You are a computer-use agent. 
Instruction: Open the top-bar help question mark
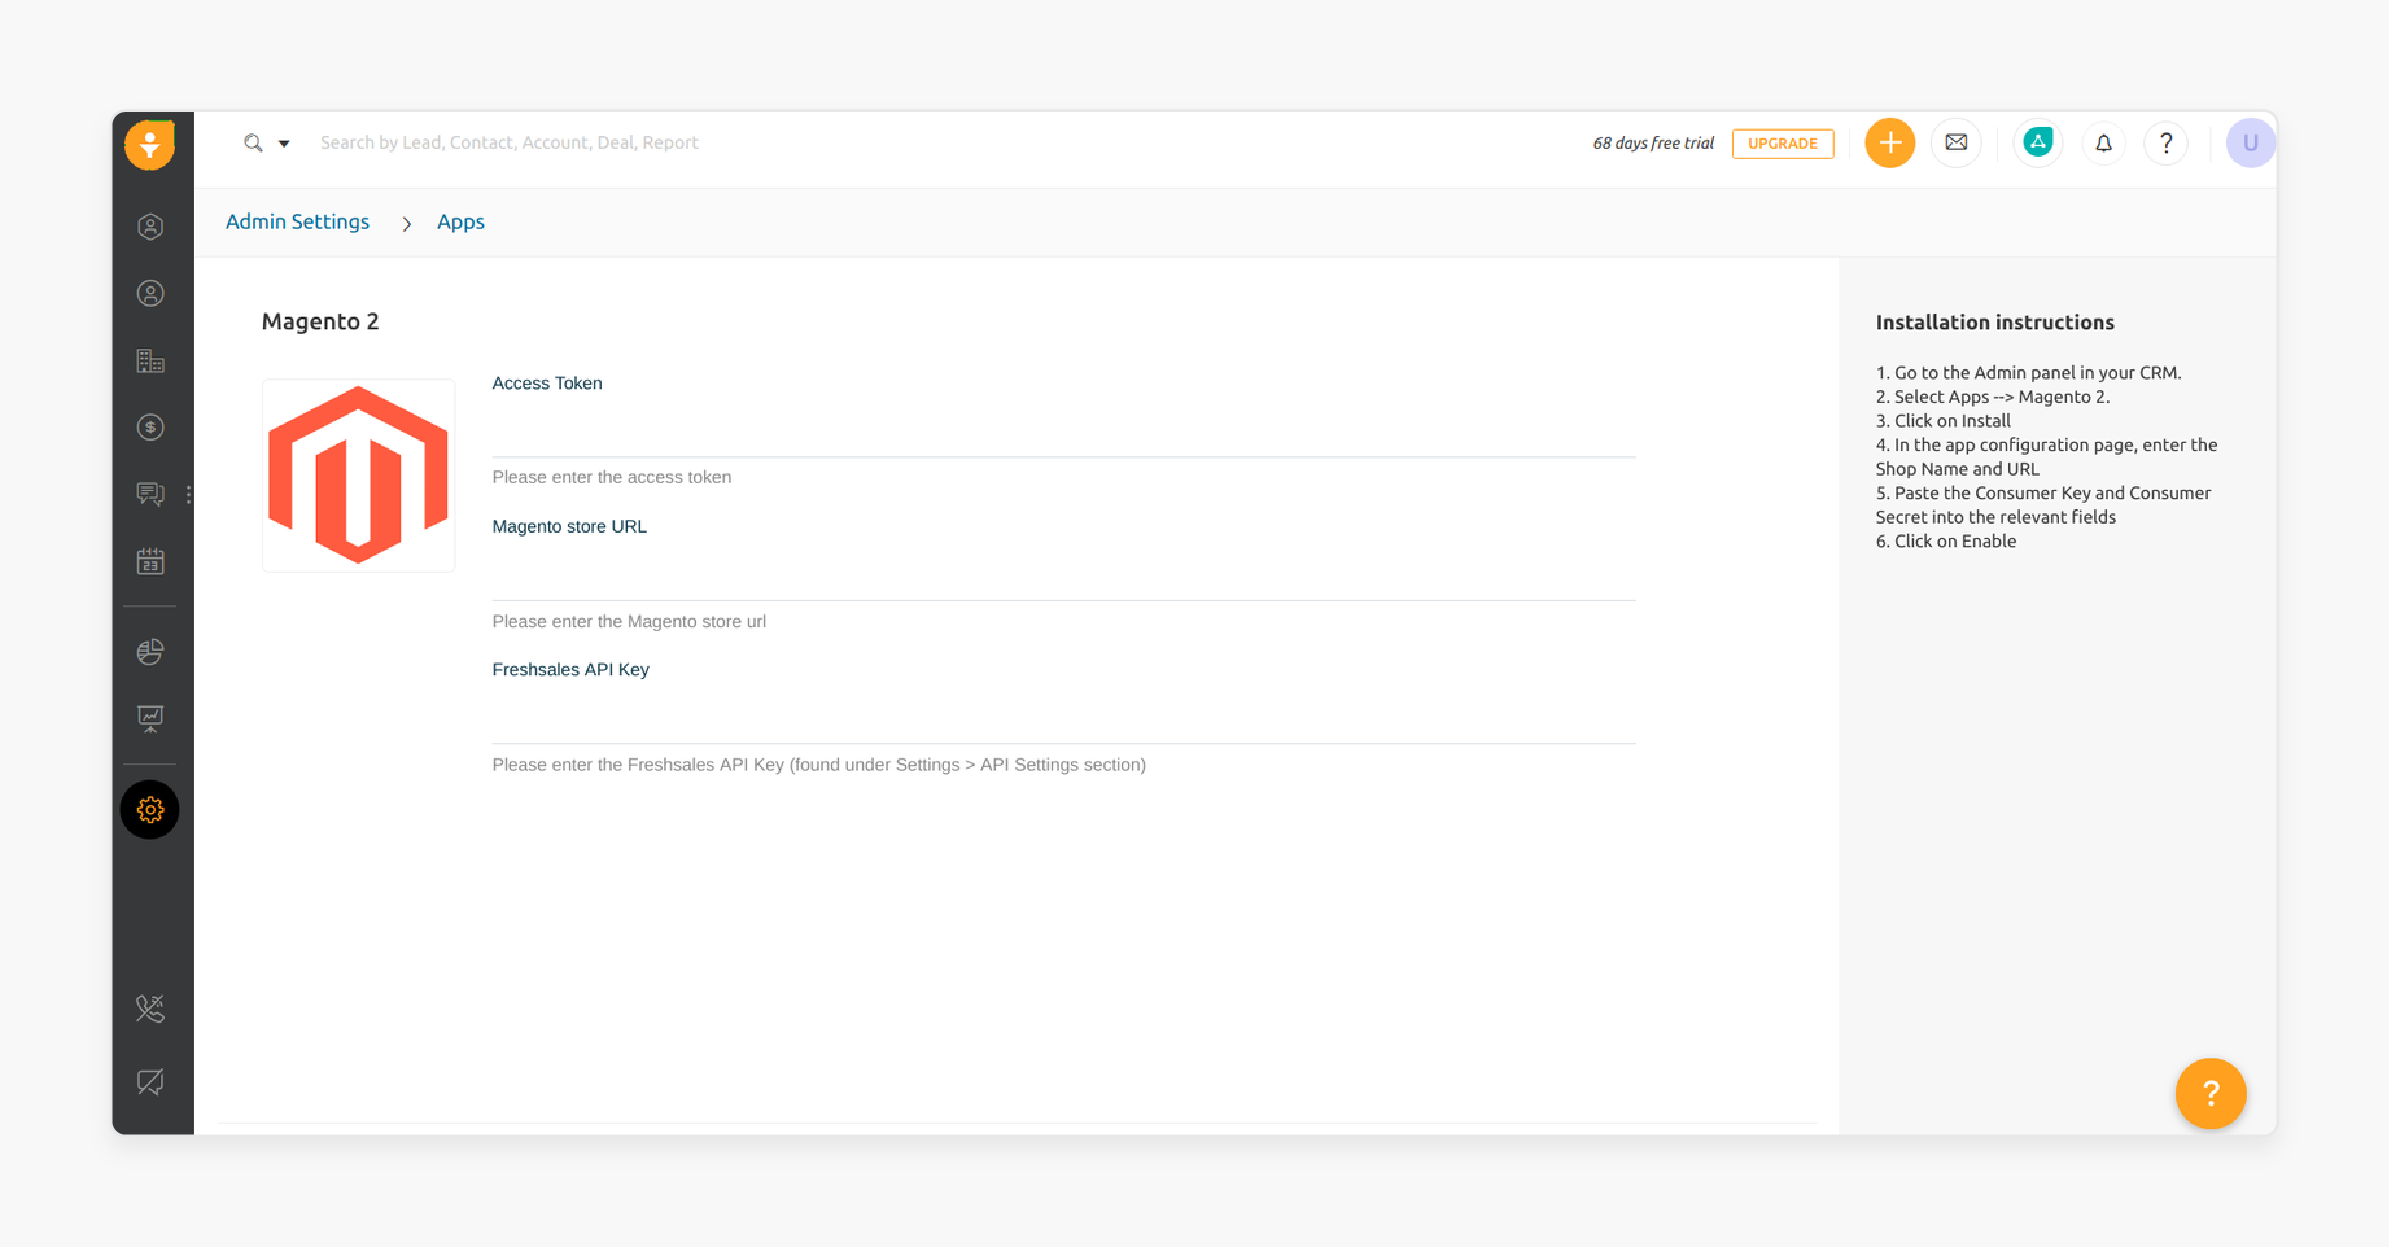(2166, 143)
